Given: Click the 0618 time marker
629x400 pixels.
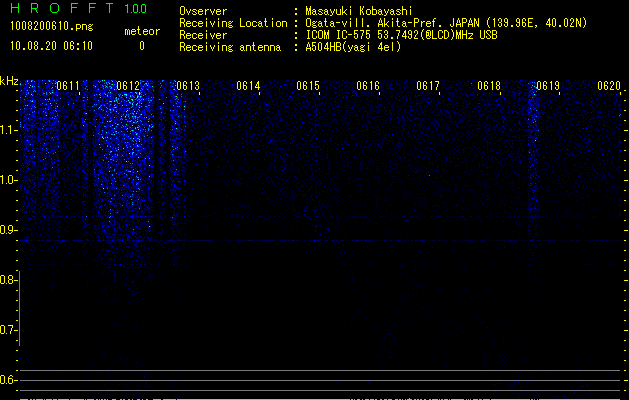Looking at the screenshot, I should tap(489, 86).
